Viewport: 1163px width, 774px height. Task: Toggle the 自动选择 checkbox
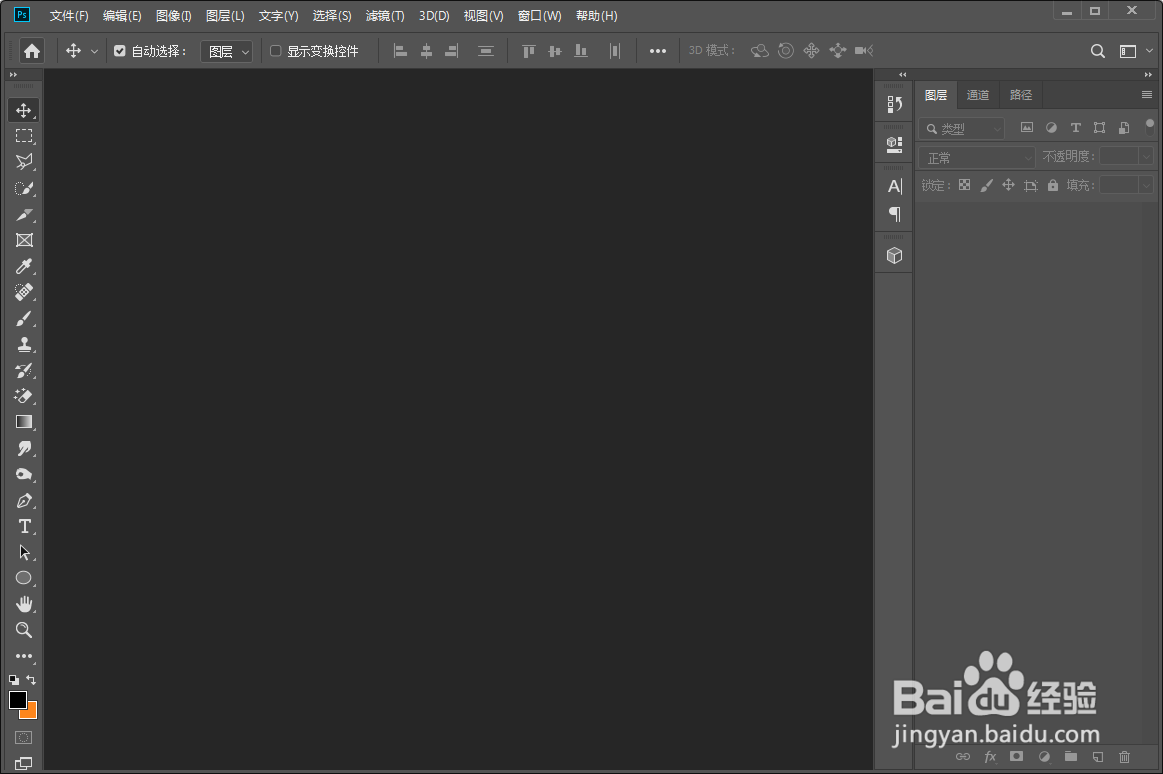click(119, 51)
